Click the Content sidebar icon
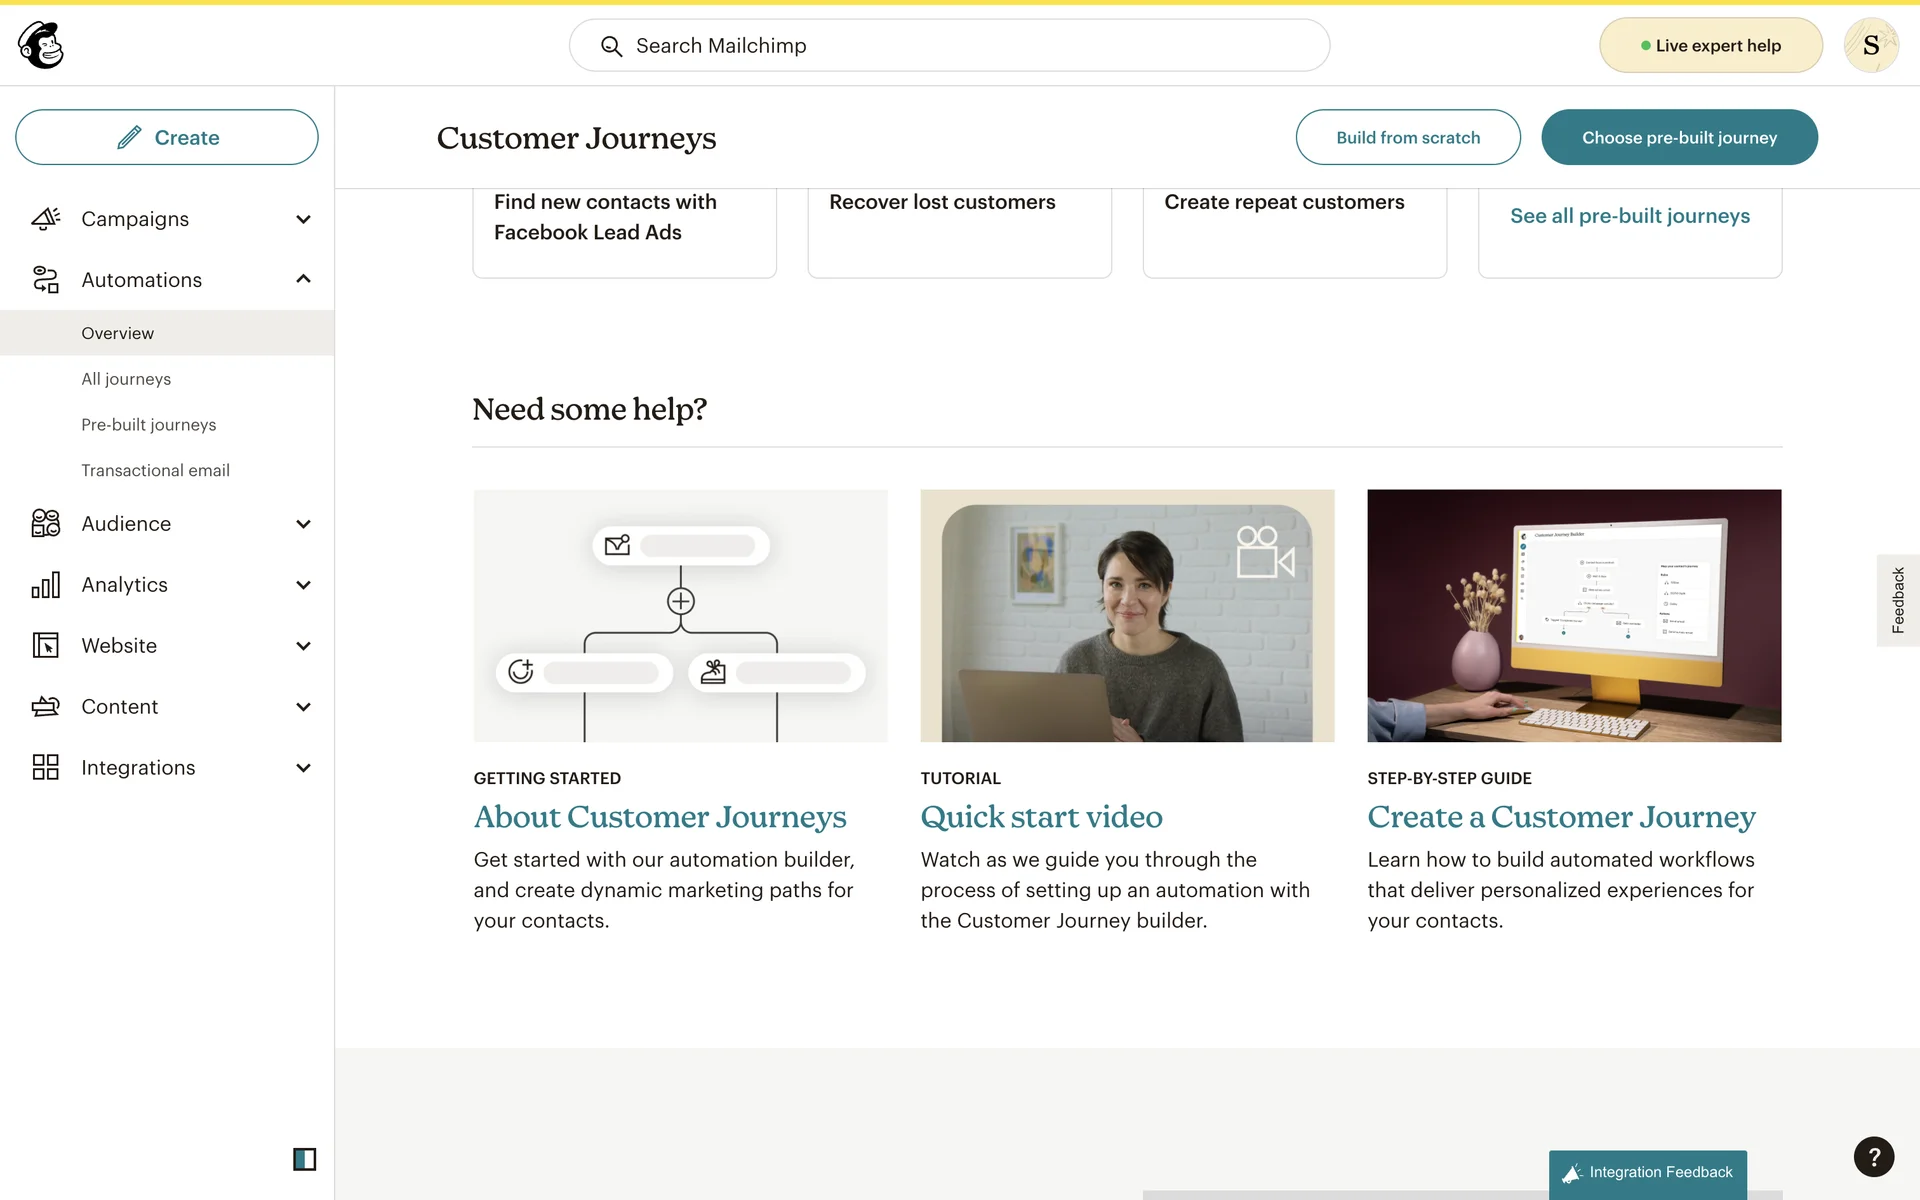 click(x=46, y=707)
